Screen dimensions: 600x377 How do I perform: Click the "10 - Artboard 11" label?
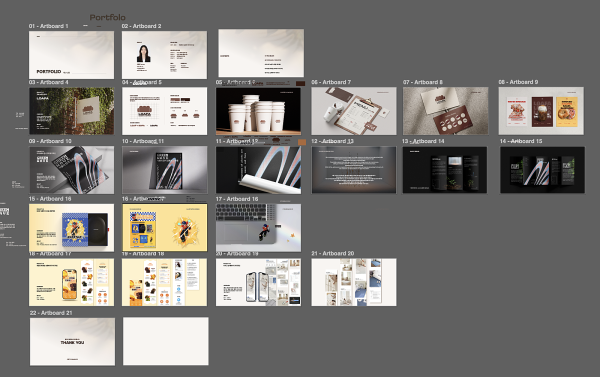[143, 141]
